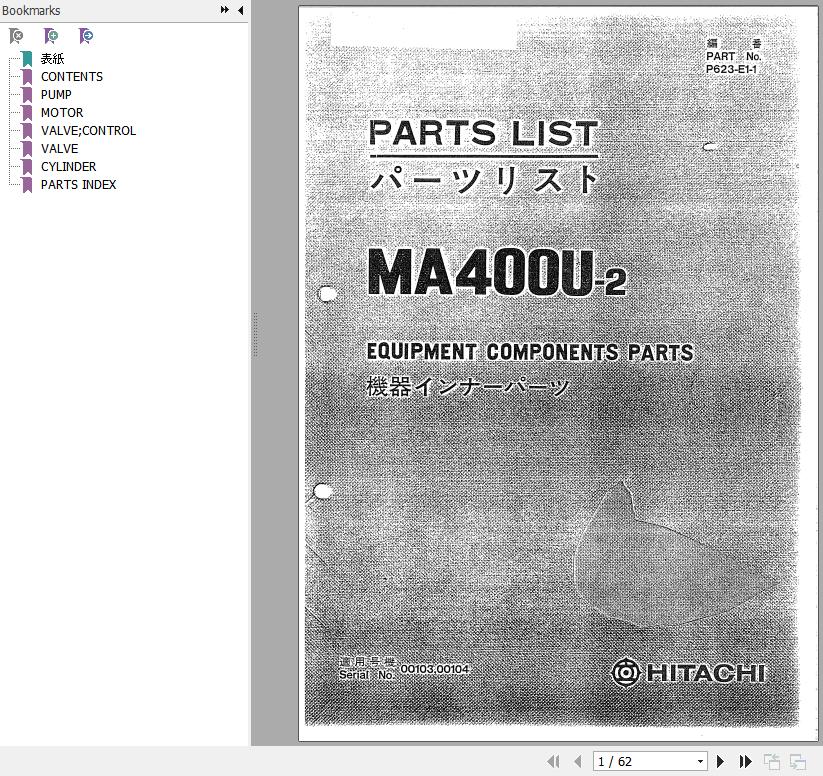Click the bookmark icon beside CONTENTS
This screenshot has height=776, width=823.
[x=27, y=77]
